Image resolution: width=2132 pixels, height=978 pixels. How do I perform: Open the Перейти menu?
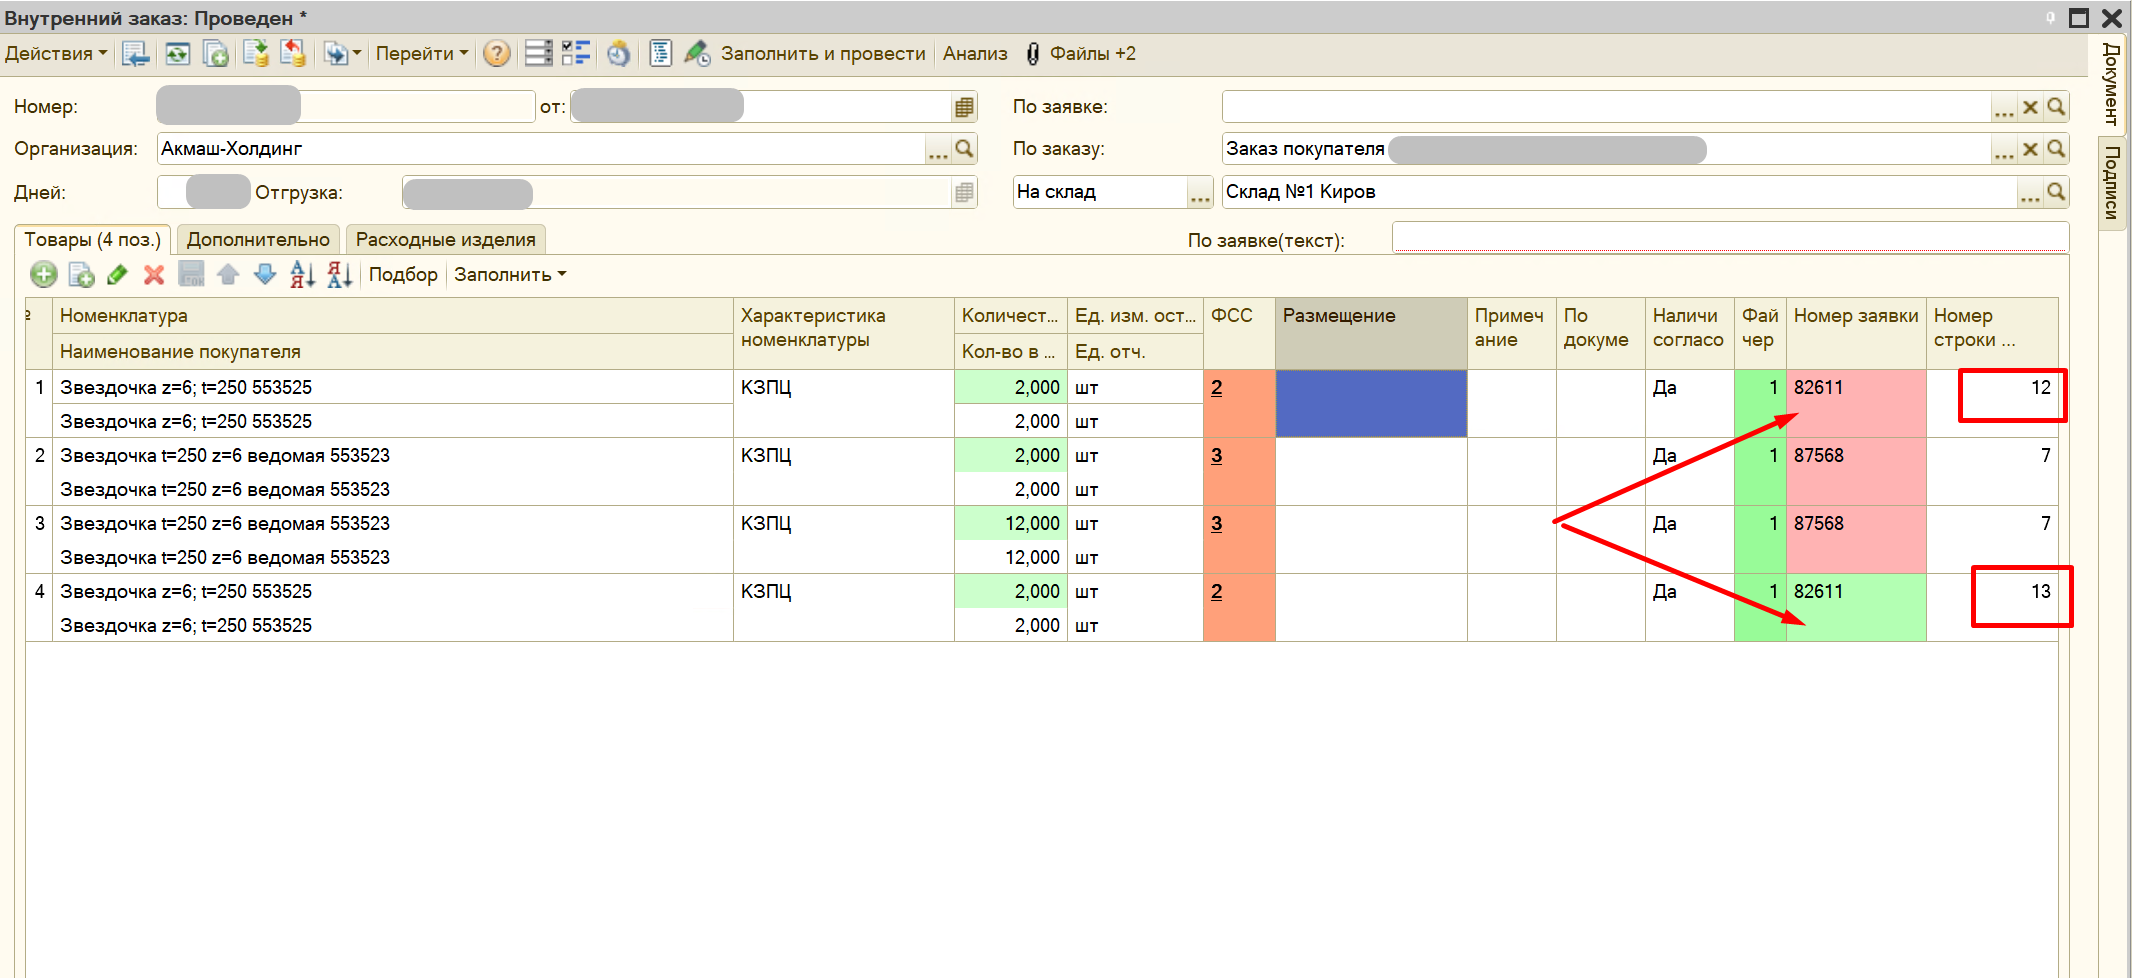tap(421, 54)
